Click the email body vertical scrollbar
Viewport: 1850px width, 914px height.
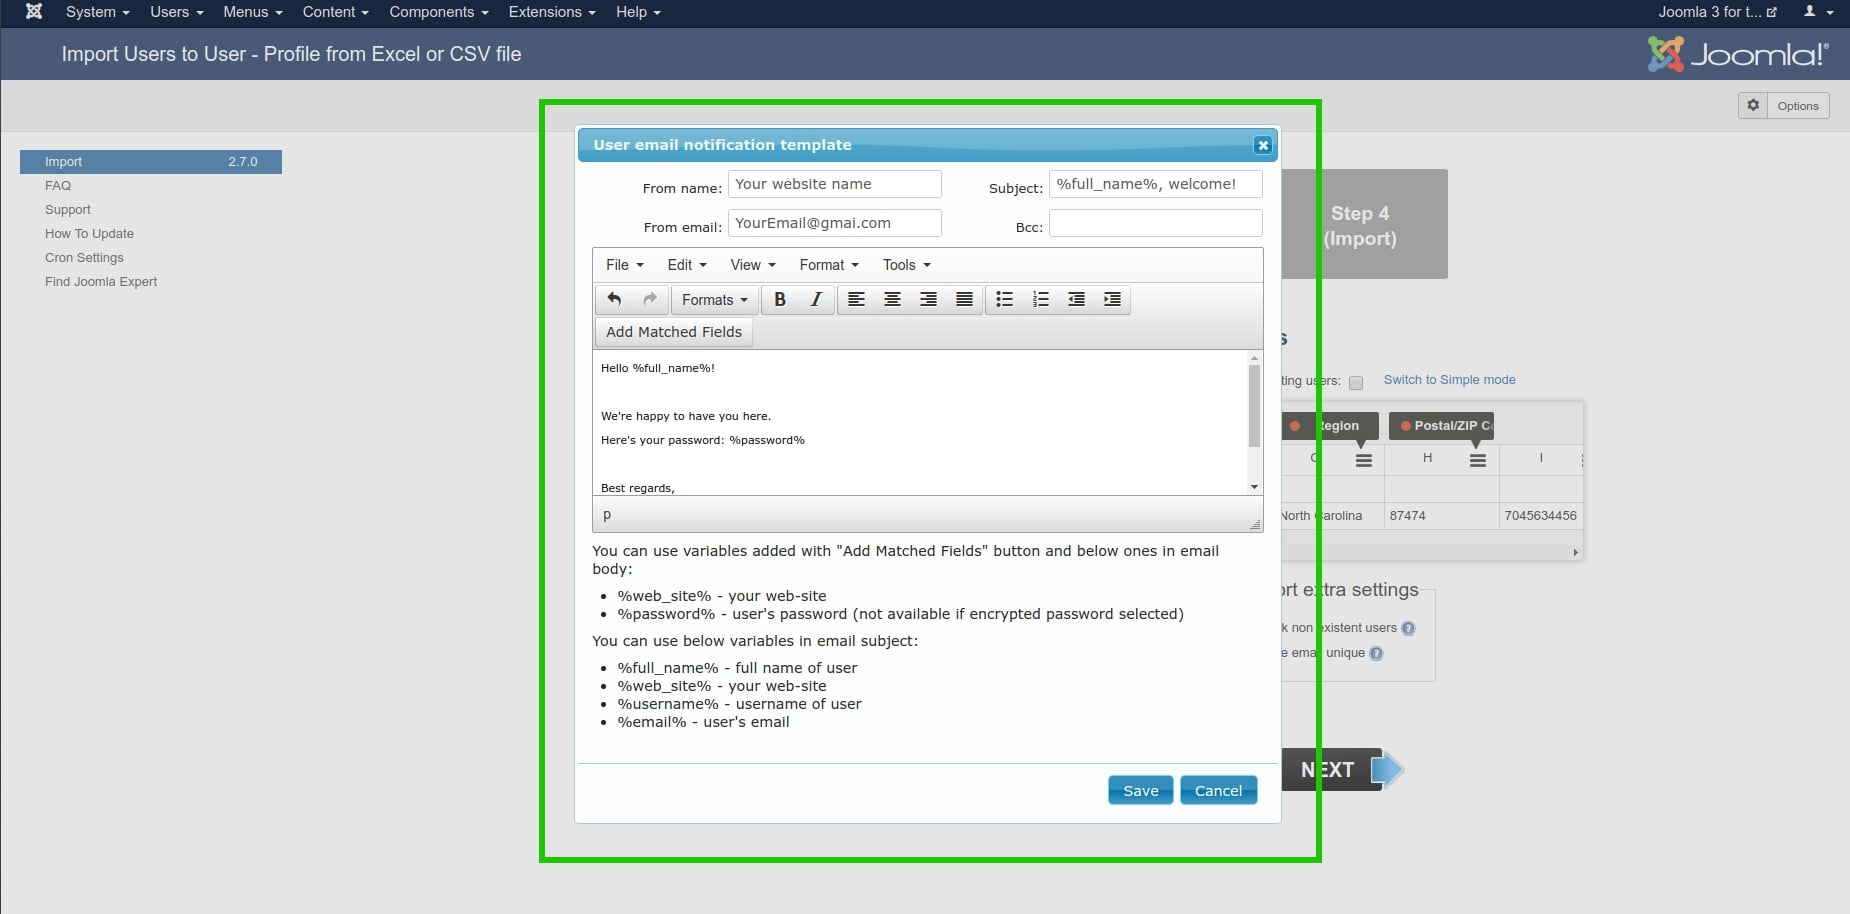point(1254,405)
